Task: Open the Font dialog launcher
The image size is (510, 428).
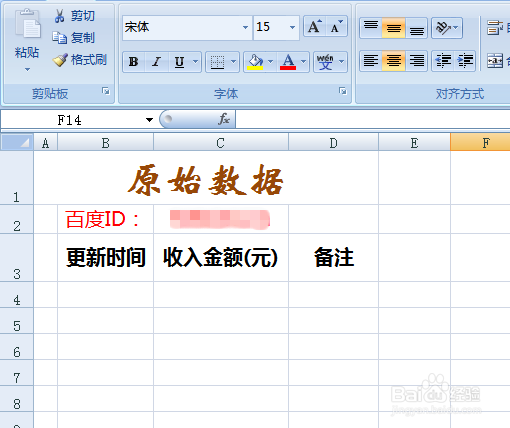Action: [x=343, y=91]
